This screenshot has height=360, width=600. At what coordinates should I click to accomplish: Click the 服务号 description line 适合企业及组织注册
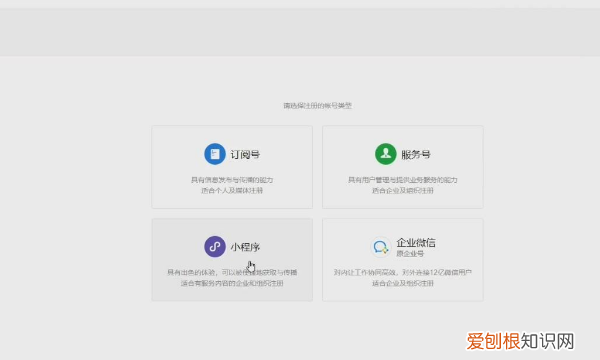coord(403,191)
